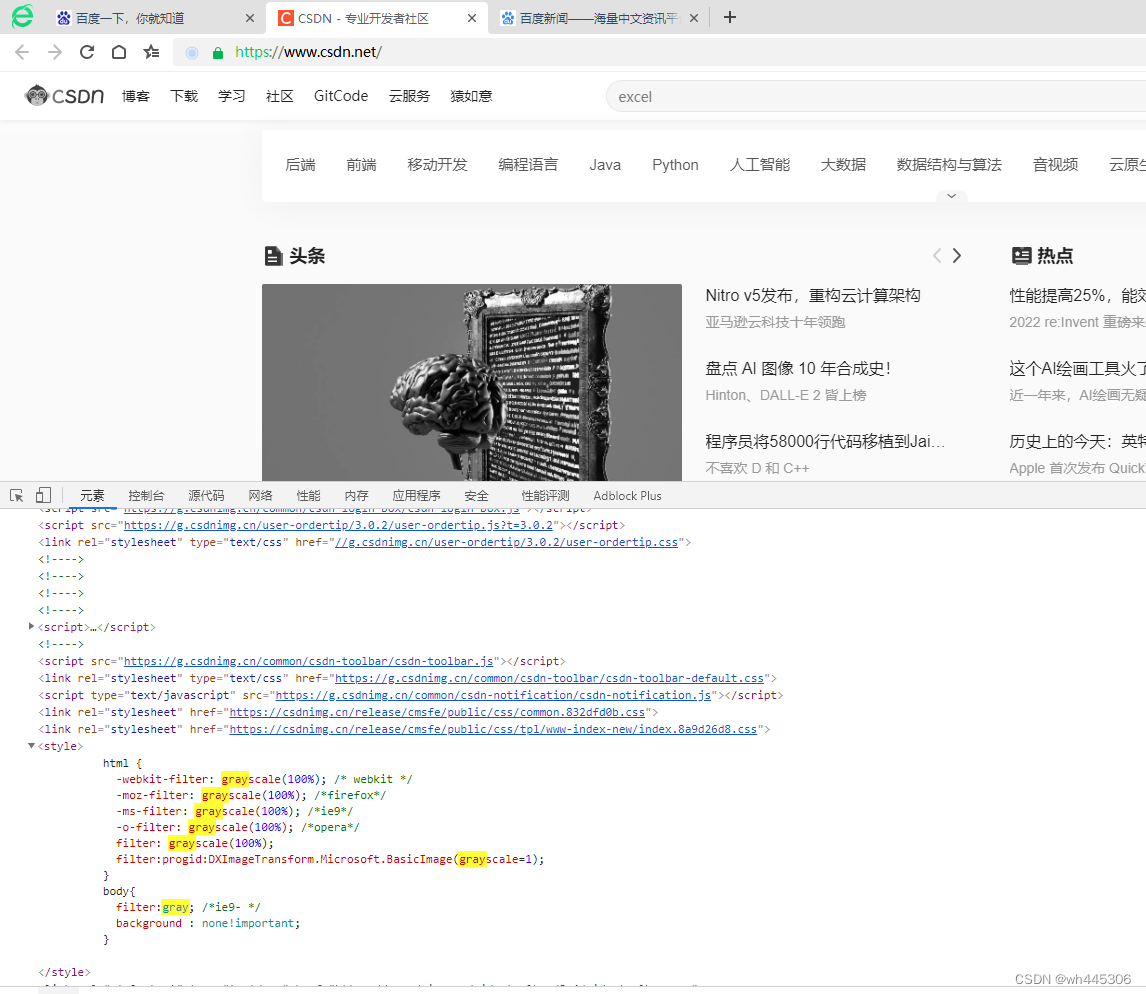The height and width of the screenshot is (994, 1146).
Task: Collapse the style node triangle
Action: pos(31,746)
